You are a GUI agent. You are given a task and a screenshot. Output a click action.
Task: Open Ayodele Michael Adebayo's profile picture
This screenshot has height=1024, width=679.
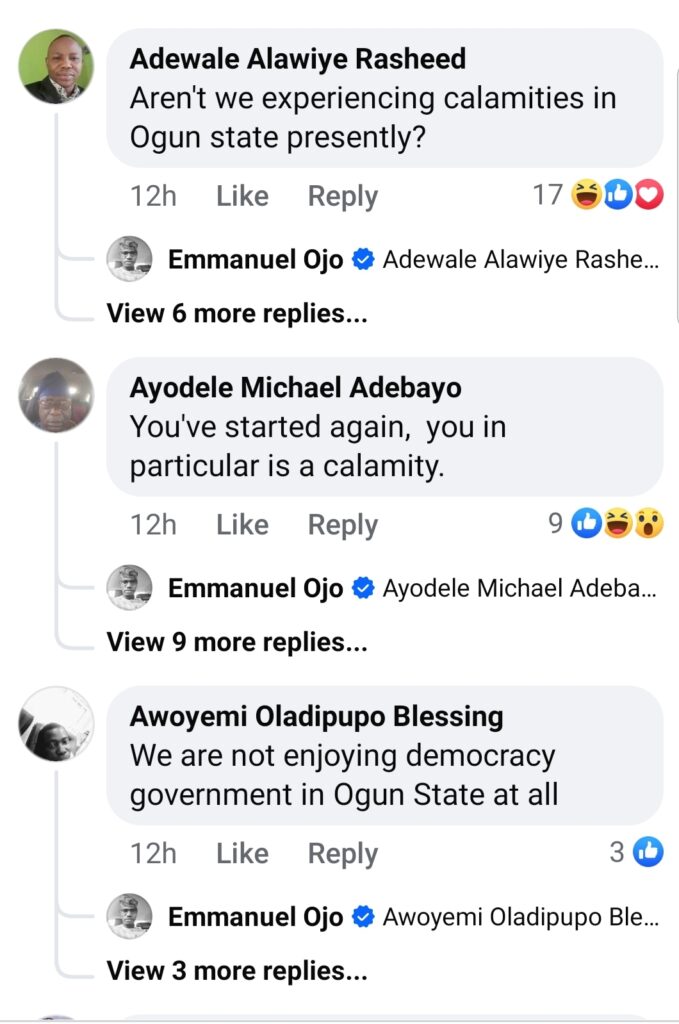coord(56,395)
